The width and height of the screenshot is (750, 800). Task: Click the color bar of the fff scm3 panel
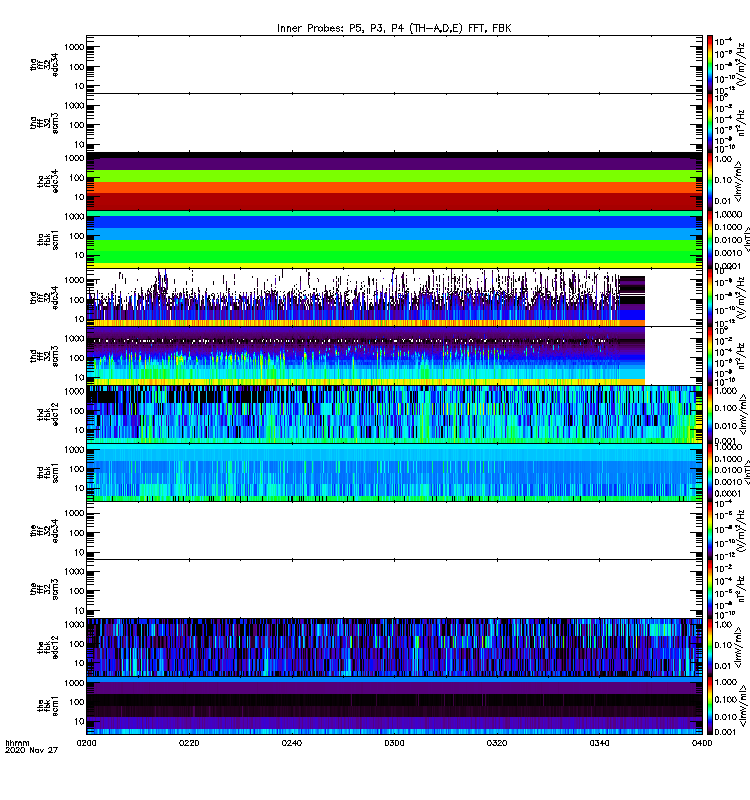click(710, 589)
